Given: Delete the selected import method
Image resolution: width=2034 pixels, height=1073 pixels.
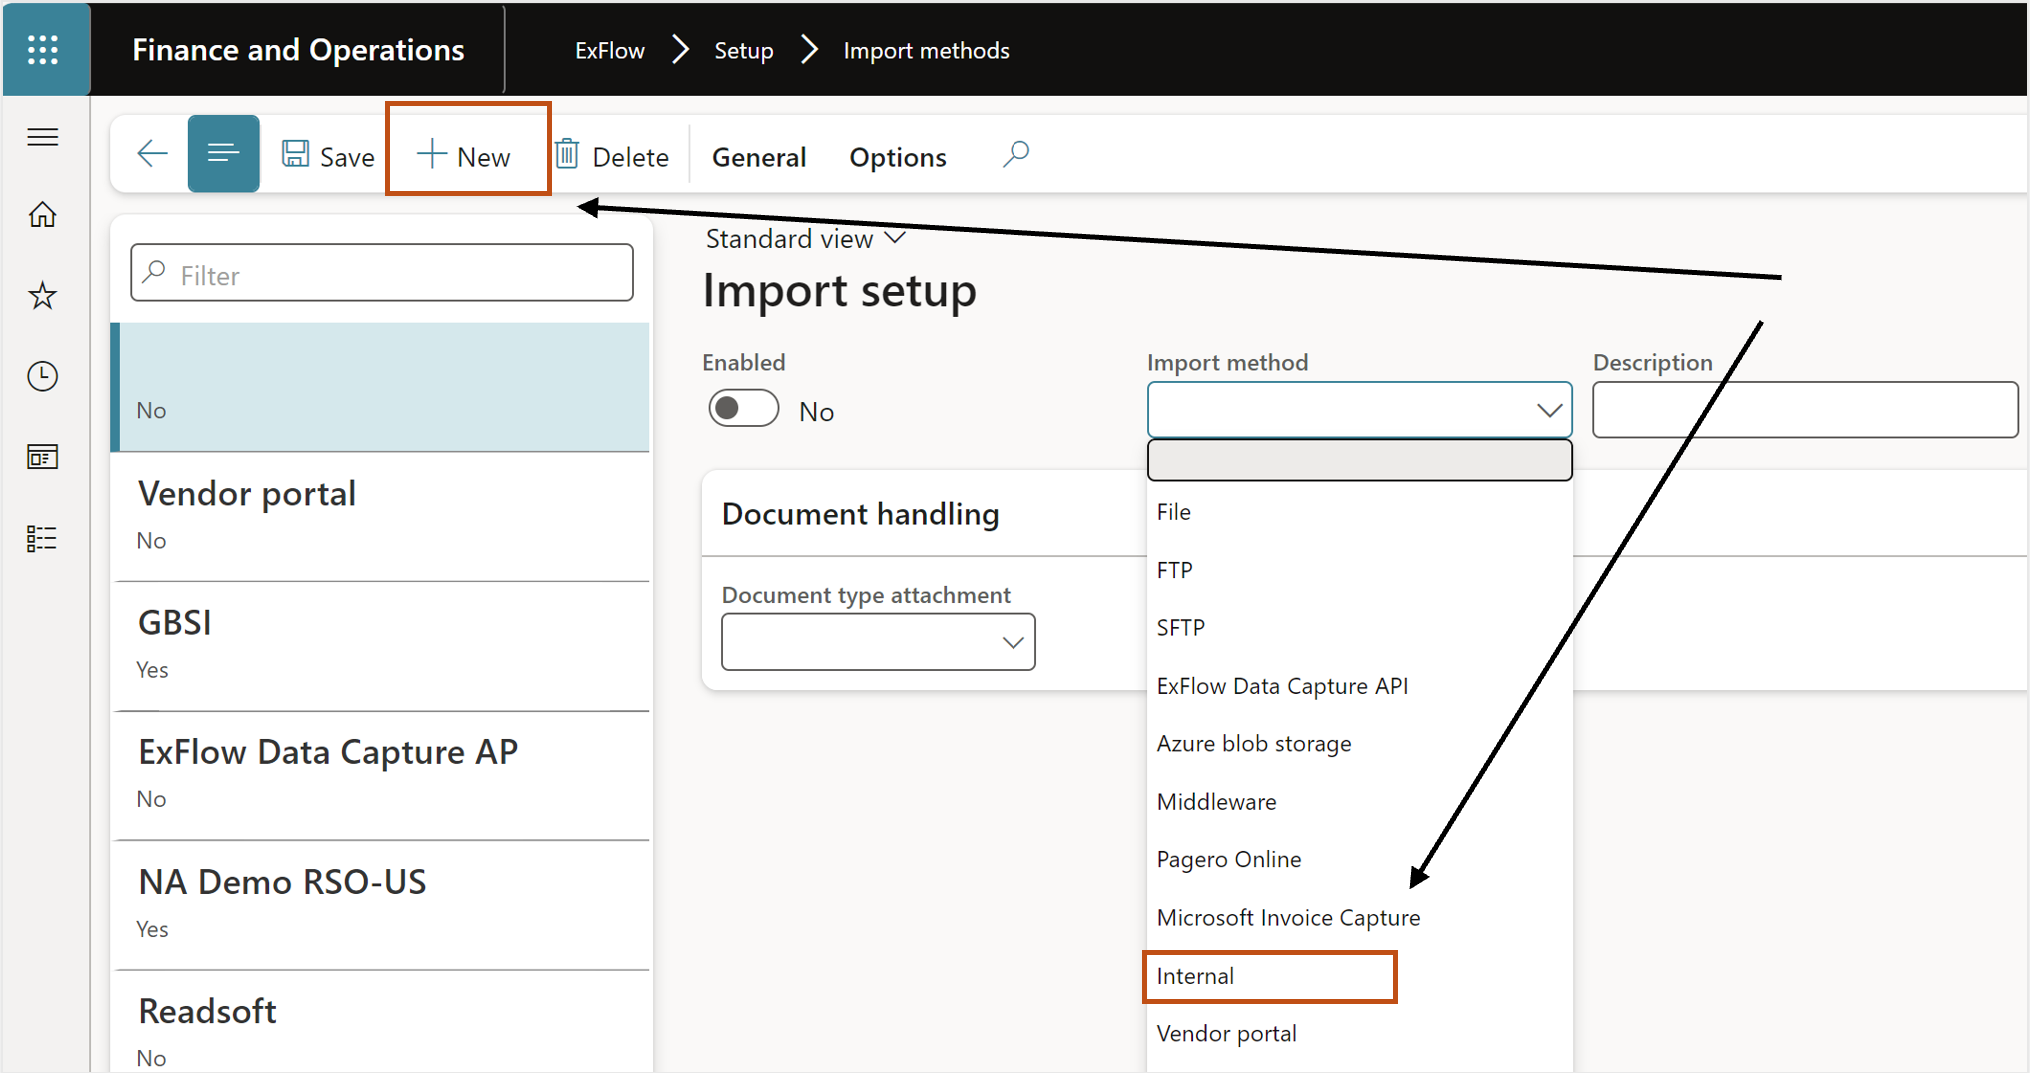Looking at the screenshot, I should pyautogui.click(x=611, y=156).
